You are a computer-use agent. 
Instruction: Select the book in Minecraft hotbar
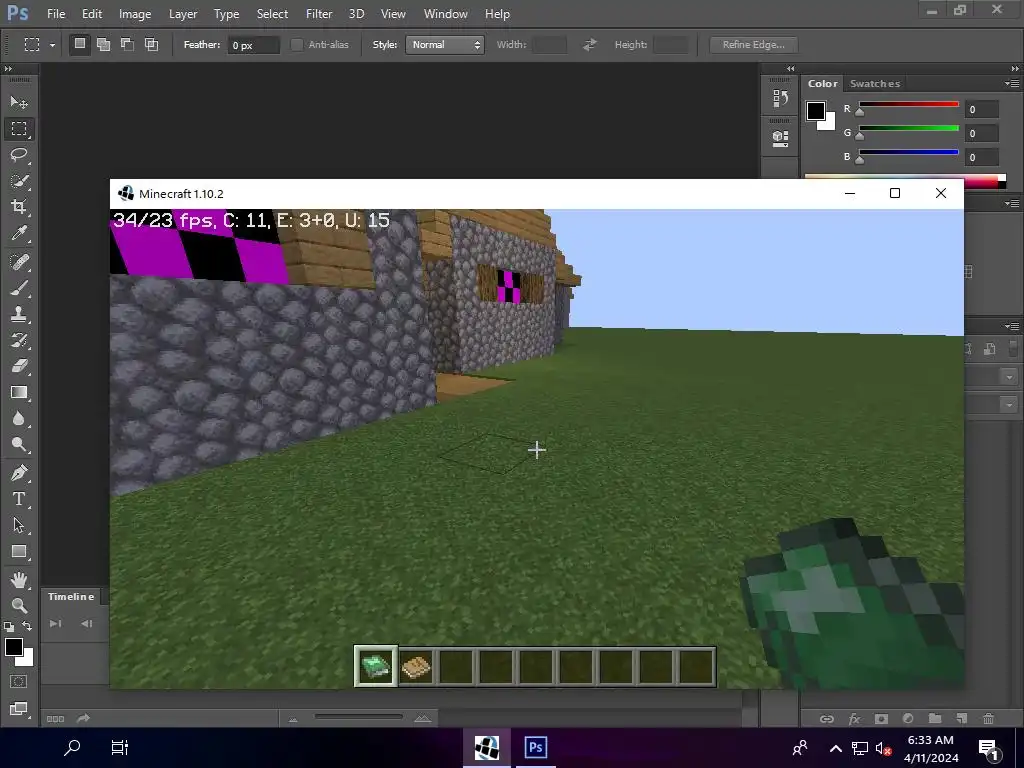tap(416, 667)
